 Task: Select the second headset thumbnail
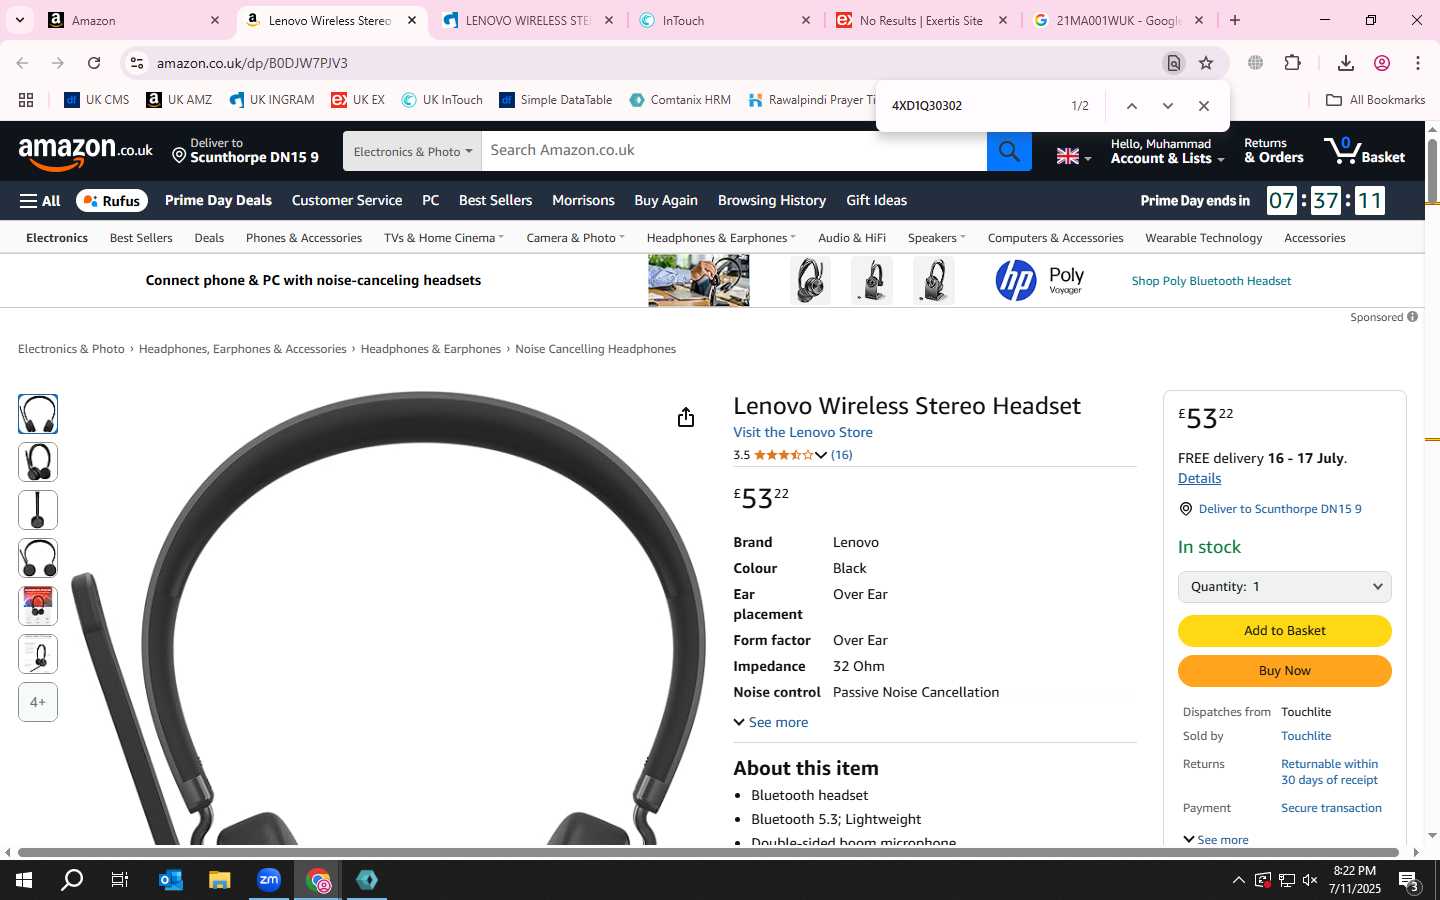pyautogui.click(x=38, y=462)
